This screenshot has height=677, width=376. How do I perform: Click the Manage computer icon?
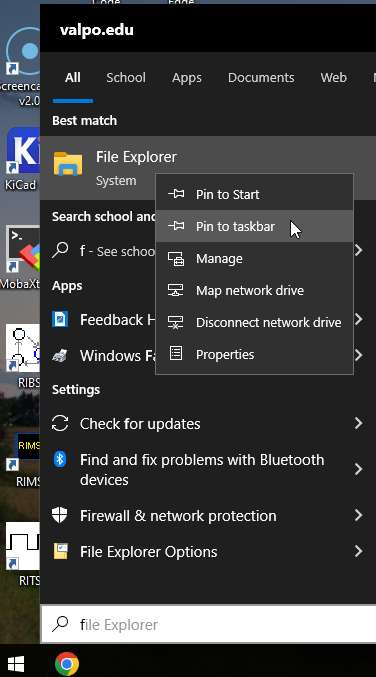tap(176, 258)
